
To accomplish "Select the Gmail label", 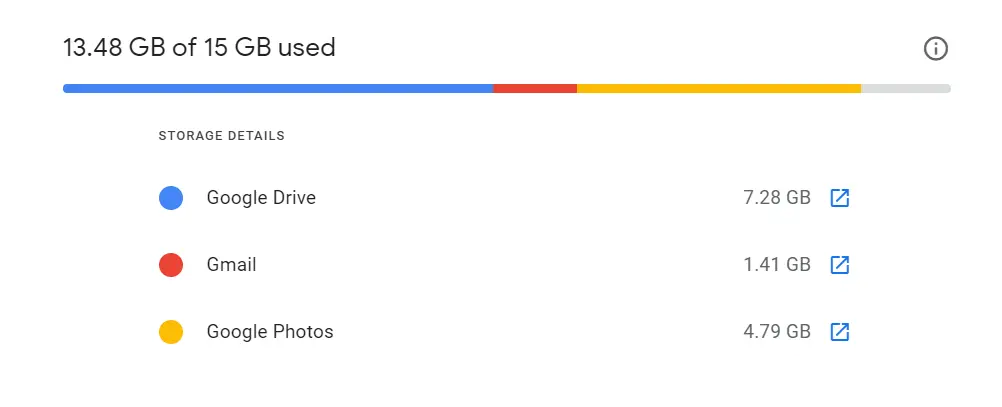I will tap(231, 265).
